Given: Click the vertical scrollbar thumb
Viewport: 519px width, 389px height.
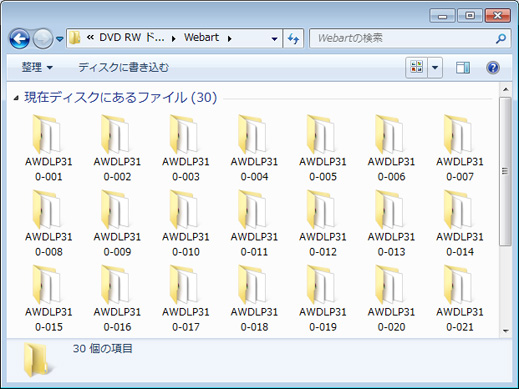Looking at the screenshot, I should click(505, 172).
